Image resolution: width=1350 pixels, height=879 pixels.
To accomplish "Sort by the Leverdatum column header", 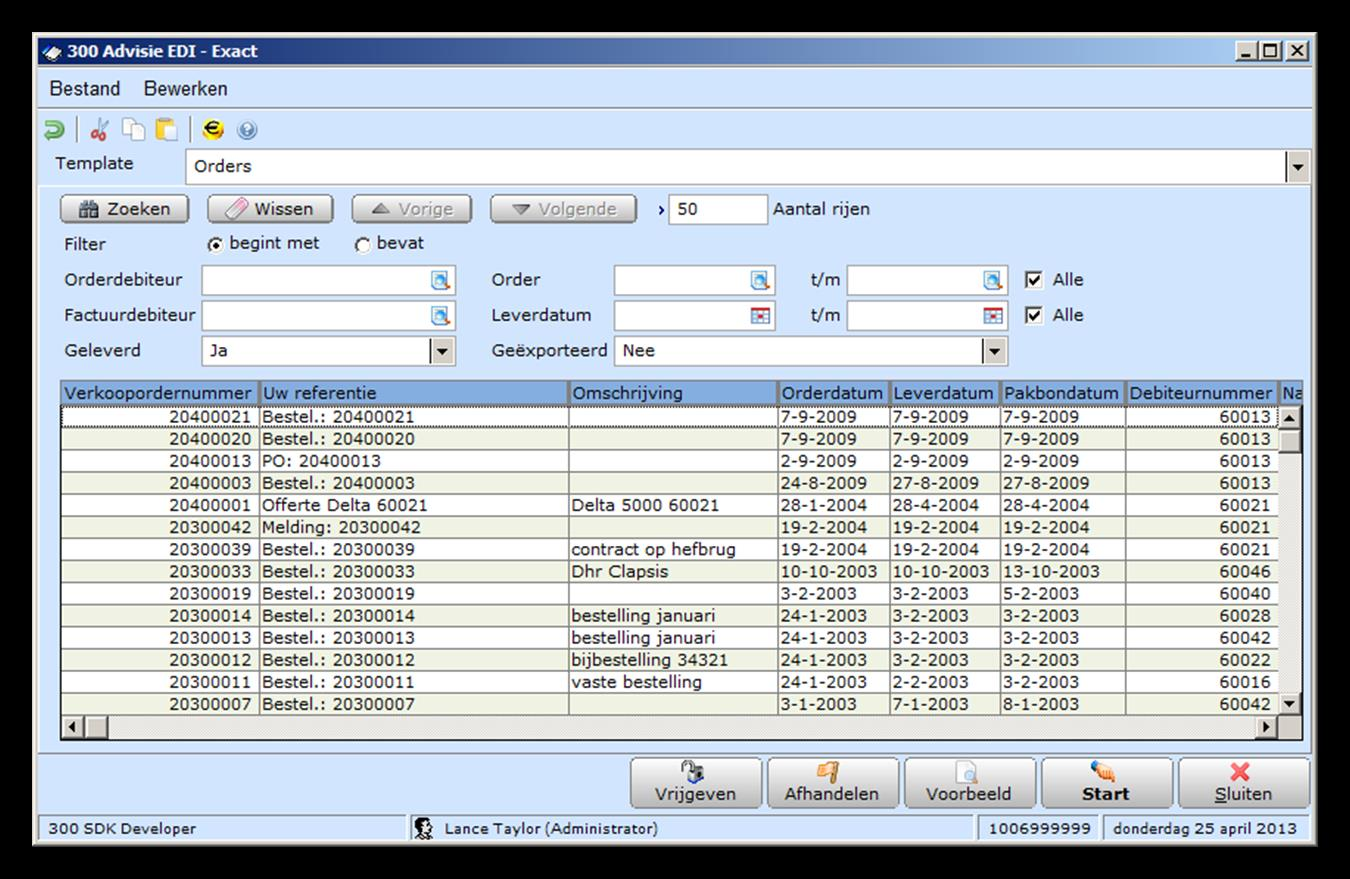I will [945, 393].
